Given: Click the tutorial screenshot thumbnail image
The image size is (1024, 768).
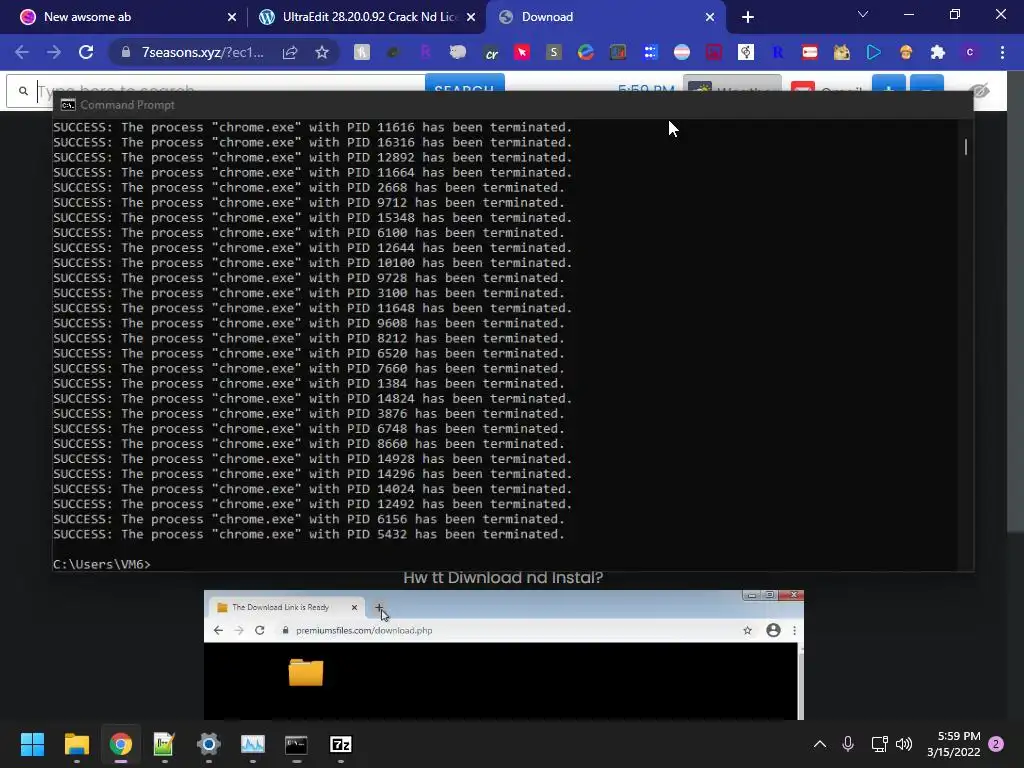Looking at the screenshot, I should point(504,655).
